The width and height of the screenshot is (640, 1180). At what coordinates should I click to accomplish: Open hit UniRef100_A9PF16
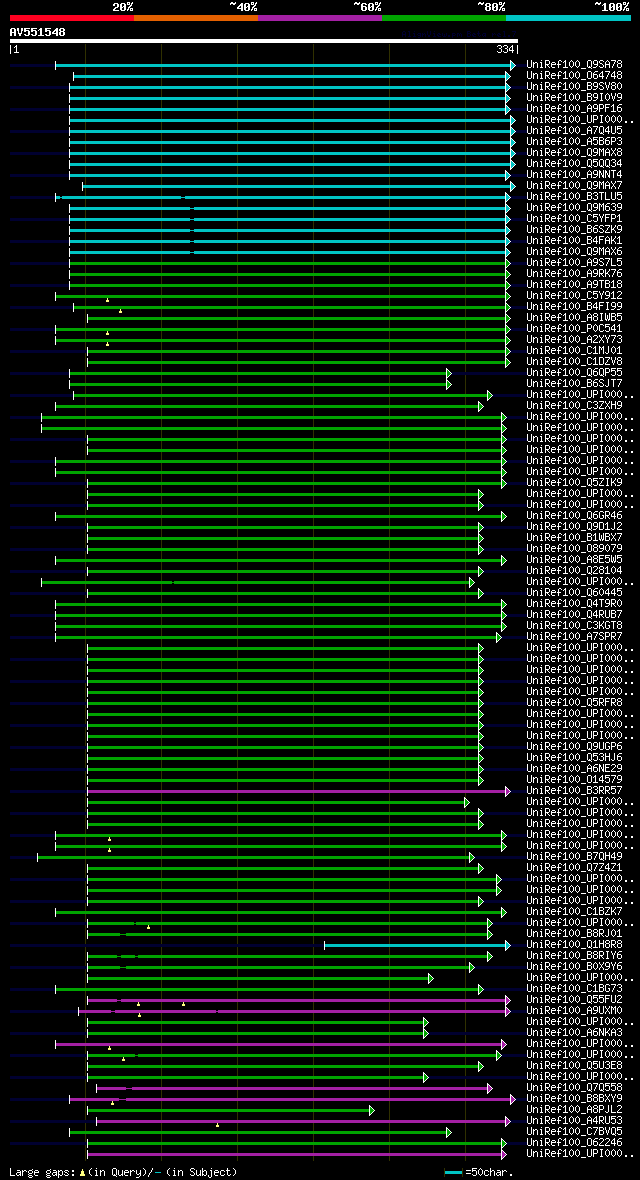click(x=574, y=109)
